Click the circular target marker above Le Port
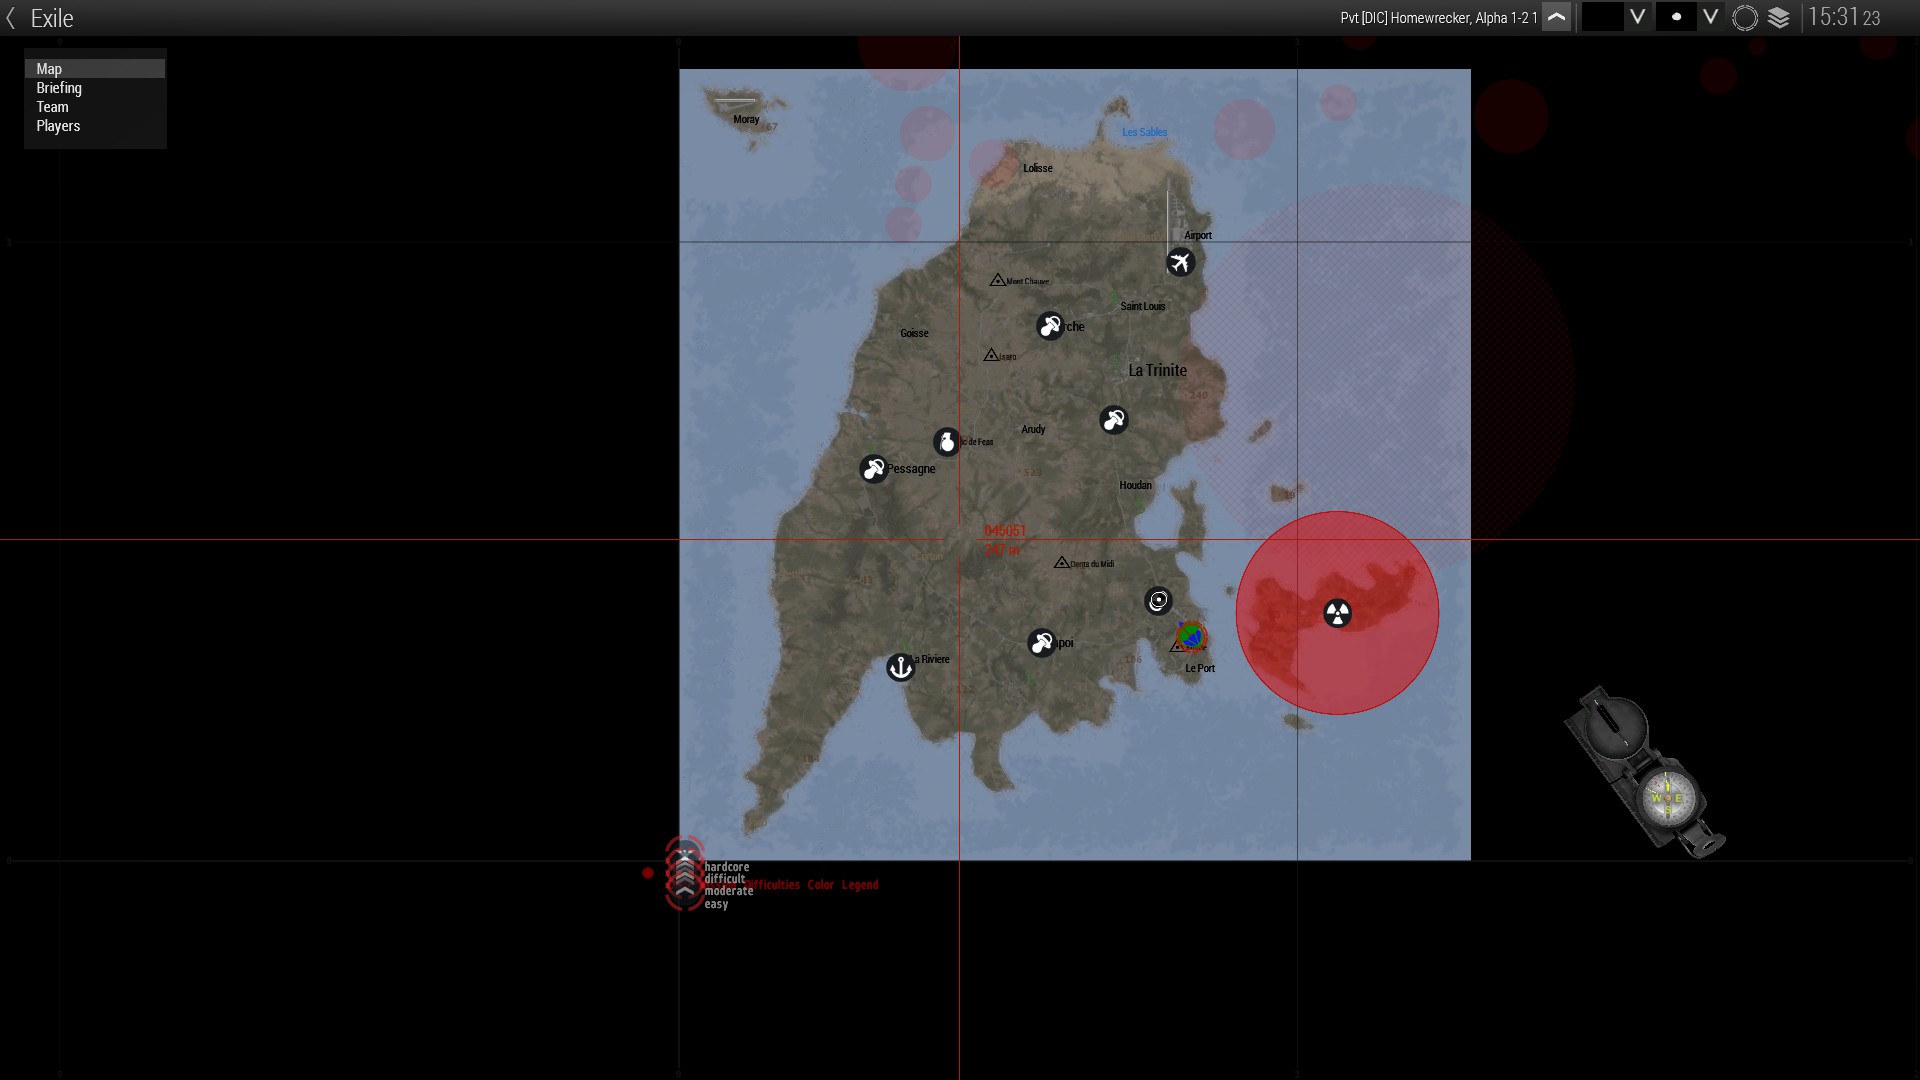 (1158, 600)
